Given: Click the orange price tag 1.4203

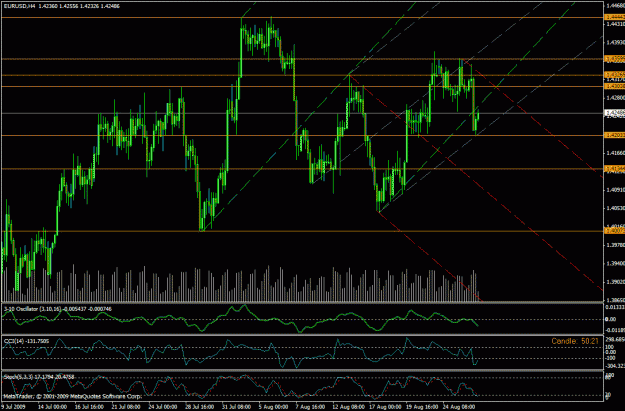Looking at the screenshot, I should point(615,135).
